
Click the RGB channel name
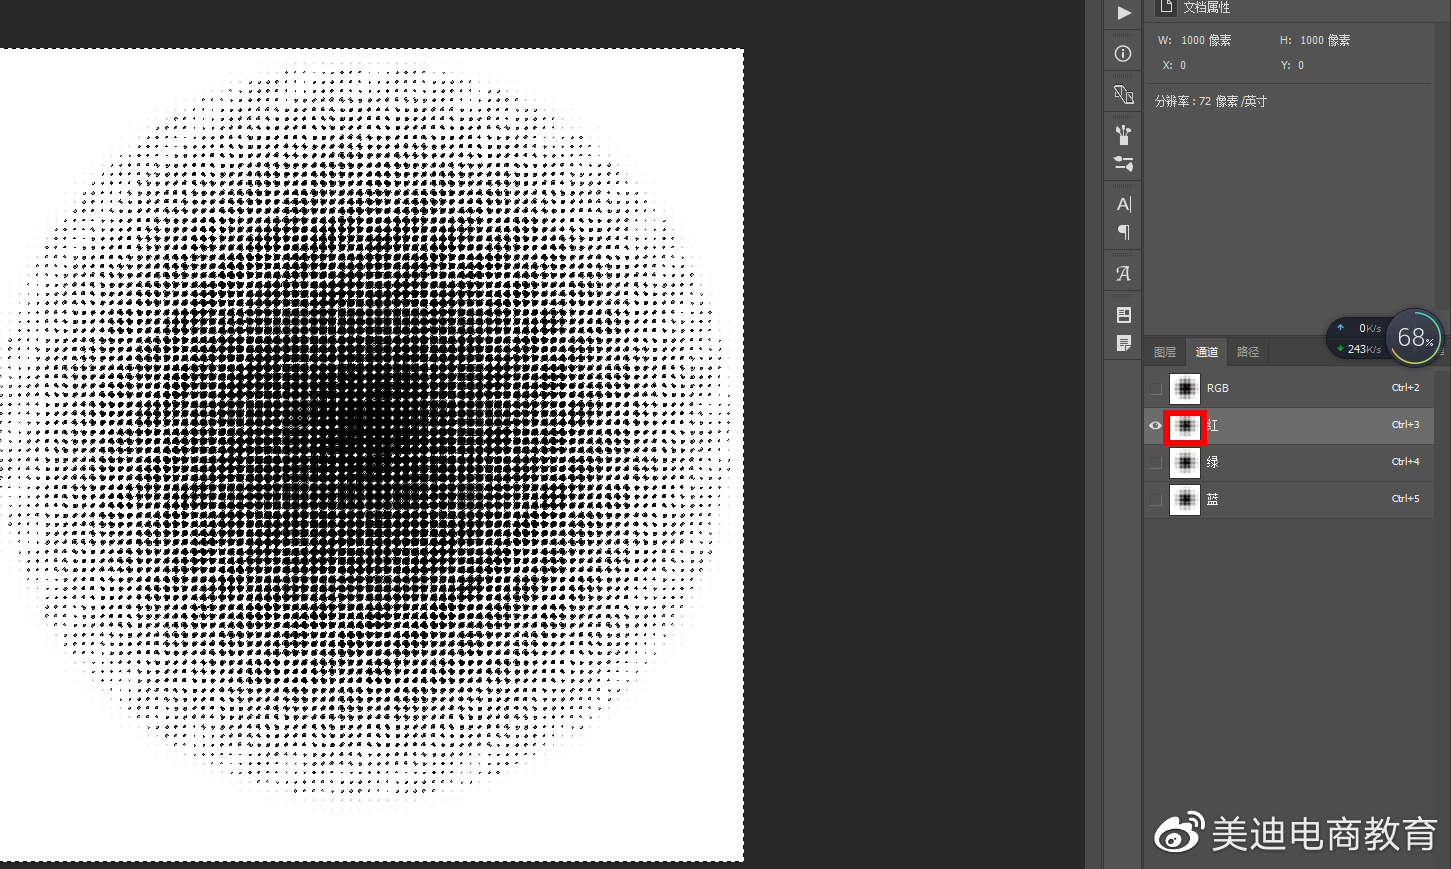point(1218,388)
